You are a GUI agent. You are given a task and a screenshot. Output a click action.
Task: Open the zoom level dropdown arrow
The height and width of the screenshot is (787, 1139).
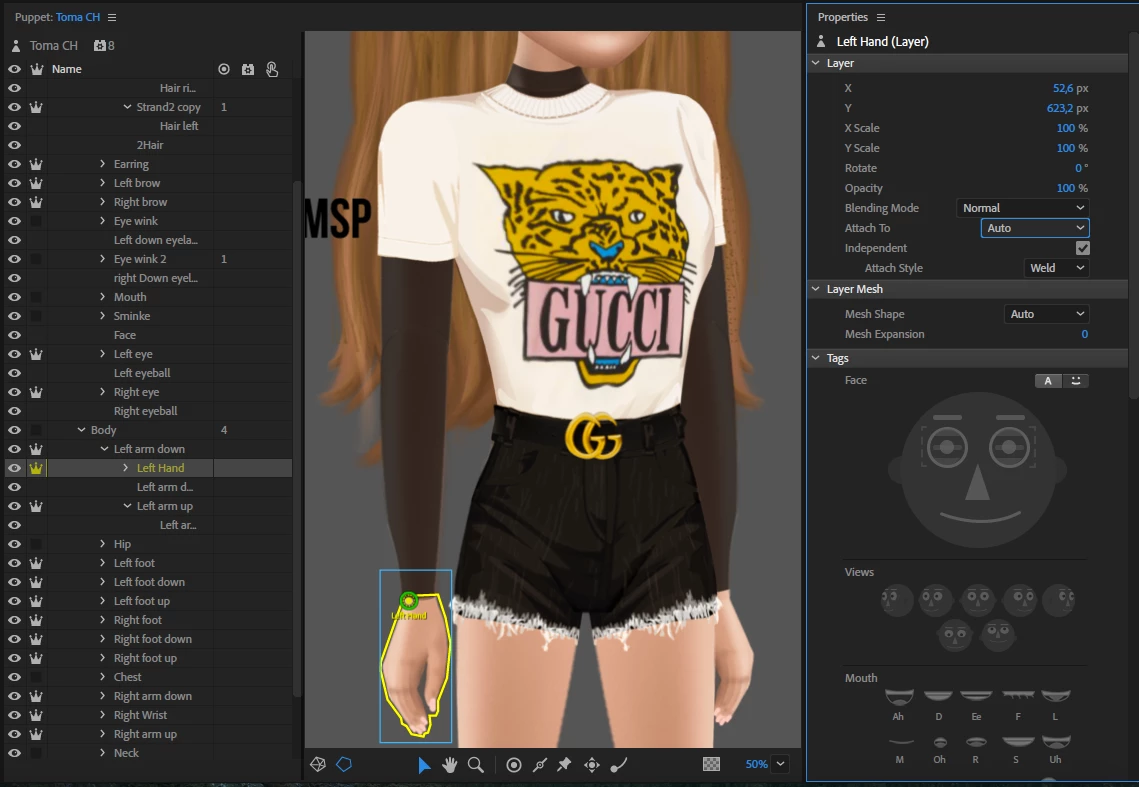coord(780,764)
